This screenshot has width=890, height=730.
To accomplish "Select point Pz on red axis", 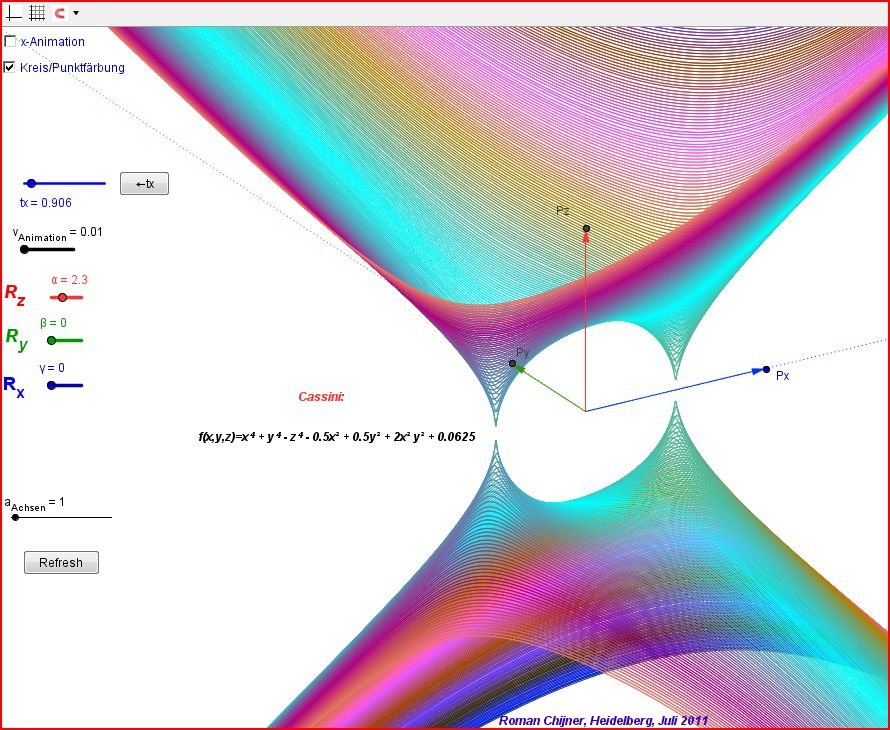I will 587,228.
